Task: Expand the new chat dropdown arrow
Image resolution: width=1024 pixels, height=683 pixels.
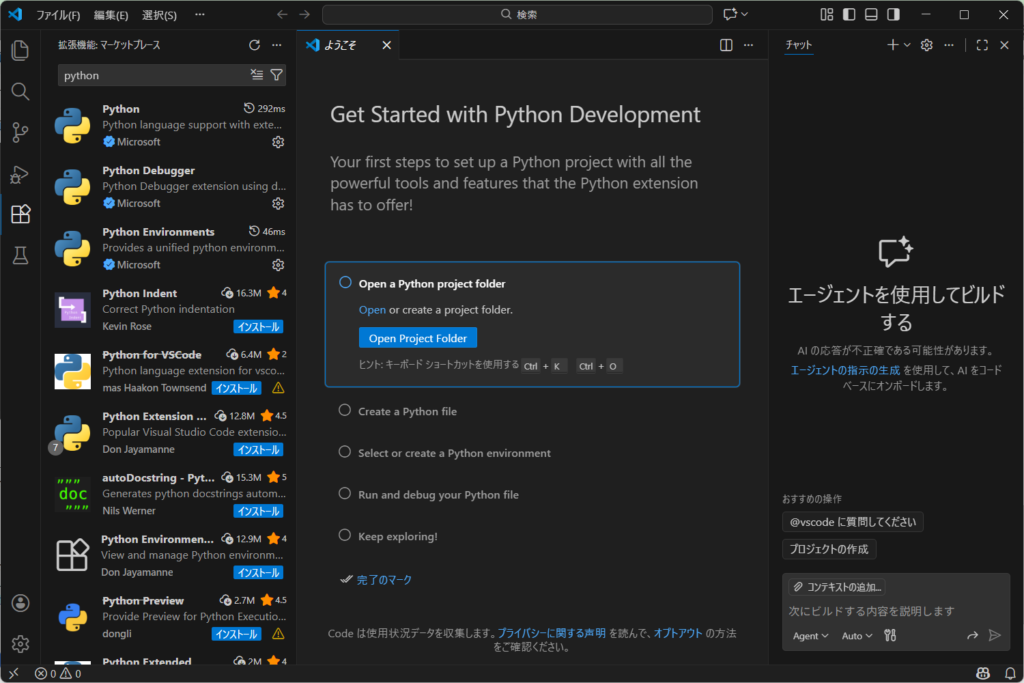Action: click(x=907, y=45)
